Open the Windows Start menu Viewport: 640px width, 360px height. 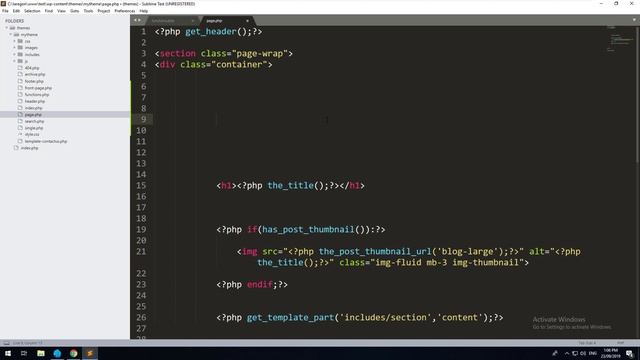click(x=8, y=353)
